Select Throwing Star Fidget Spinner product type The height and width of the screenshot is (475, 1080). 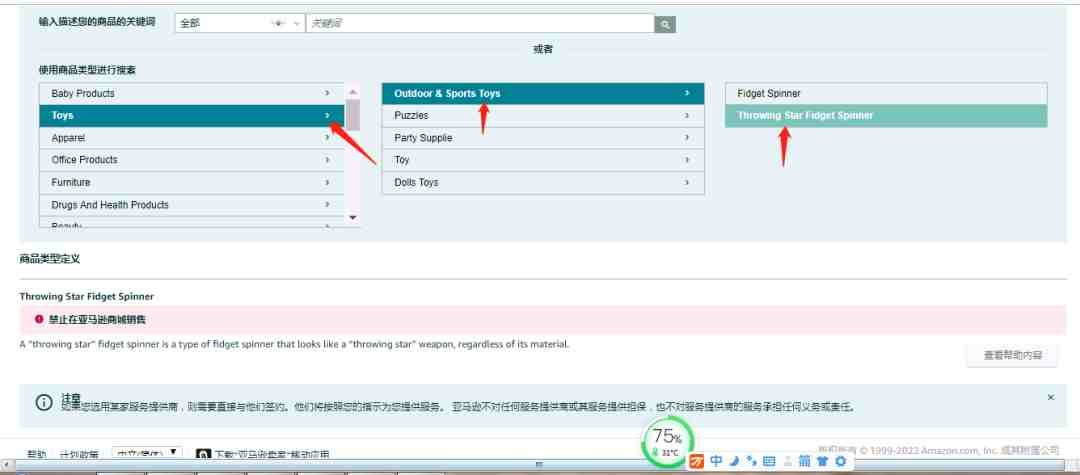(886, 116)
